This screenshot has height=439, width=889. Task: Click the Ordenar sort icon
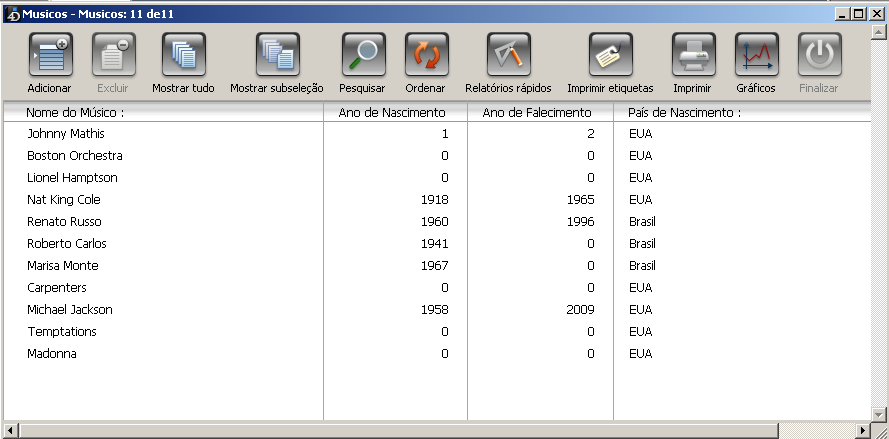point(426,55)
